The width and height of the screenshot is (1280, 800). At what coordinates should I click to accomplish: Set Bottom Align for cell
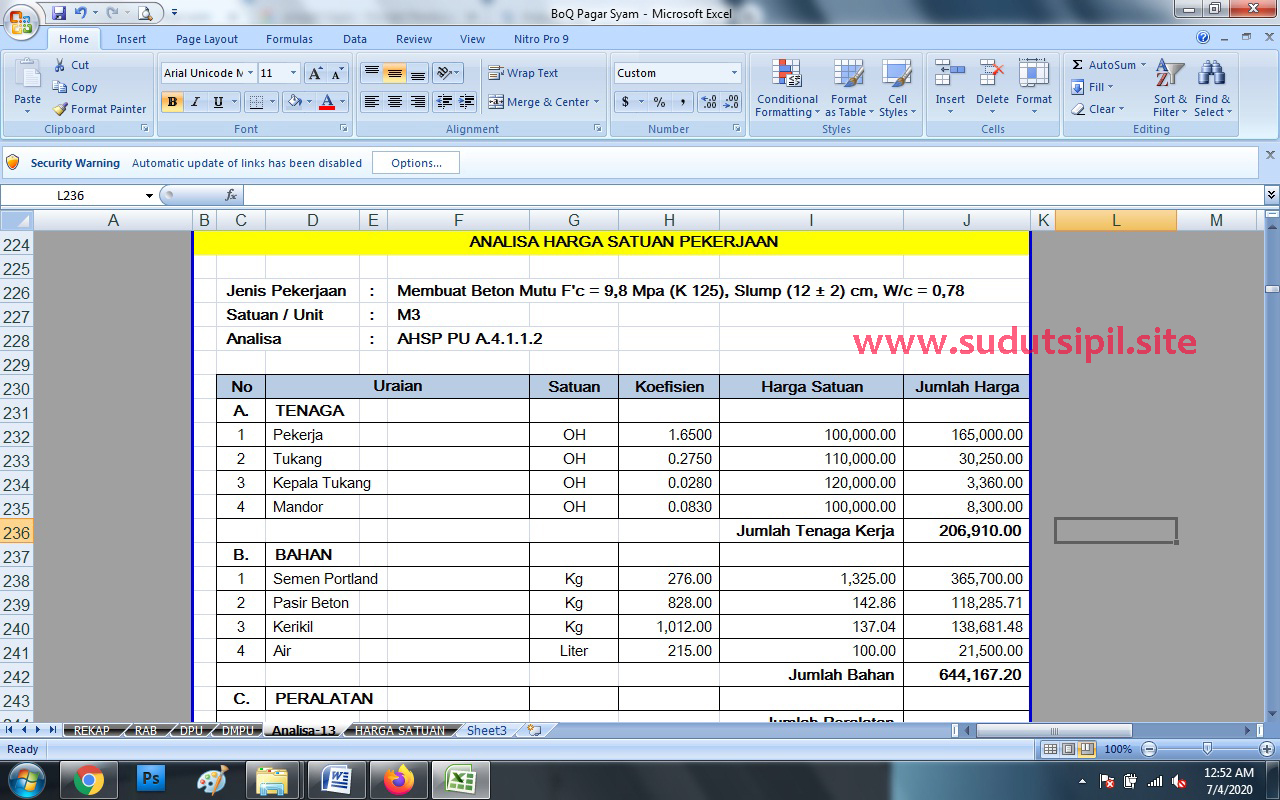tap(418, 73)
